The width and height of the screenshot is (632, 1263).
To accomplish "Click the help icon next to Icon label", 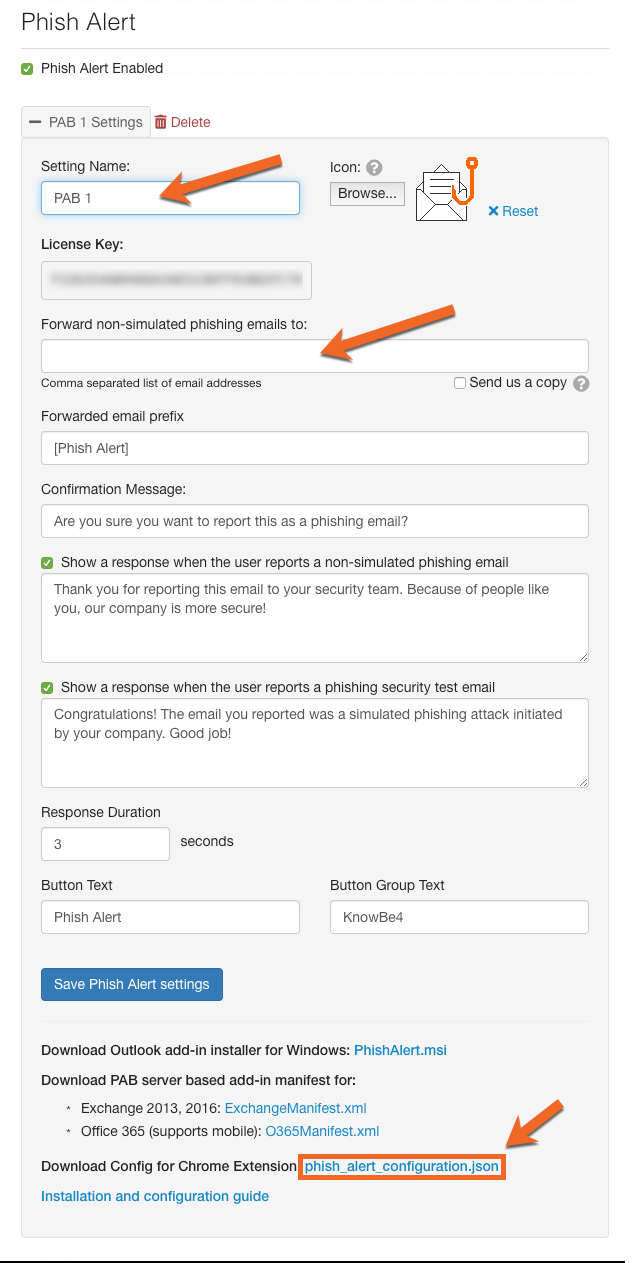I will [374, 168].
